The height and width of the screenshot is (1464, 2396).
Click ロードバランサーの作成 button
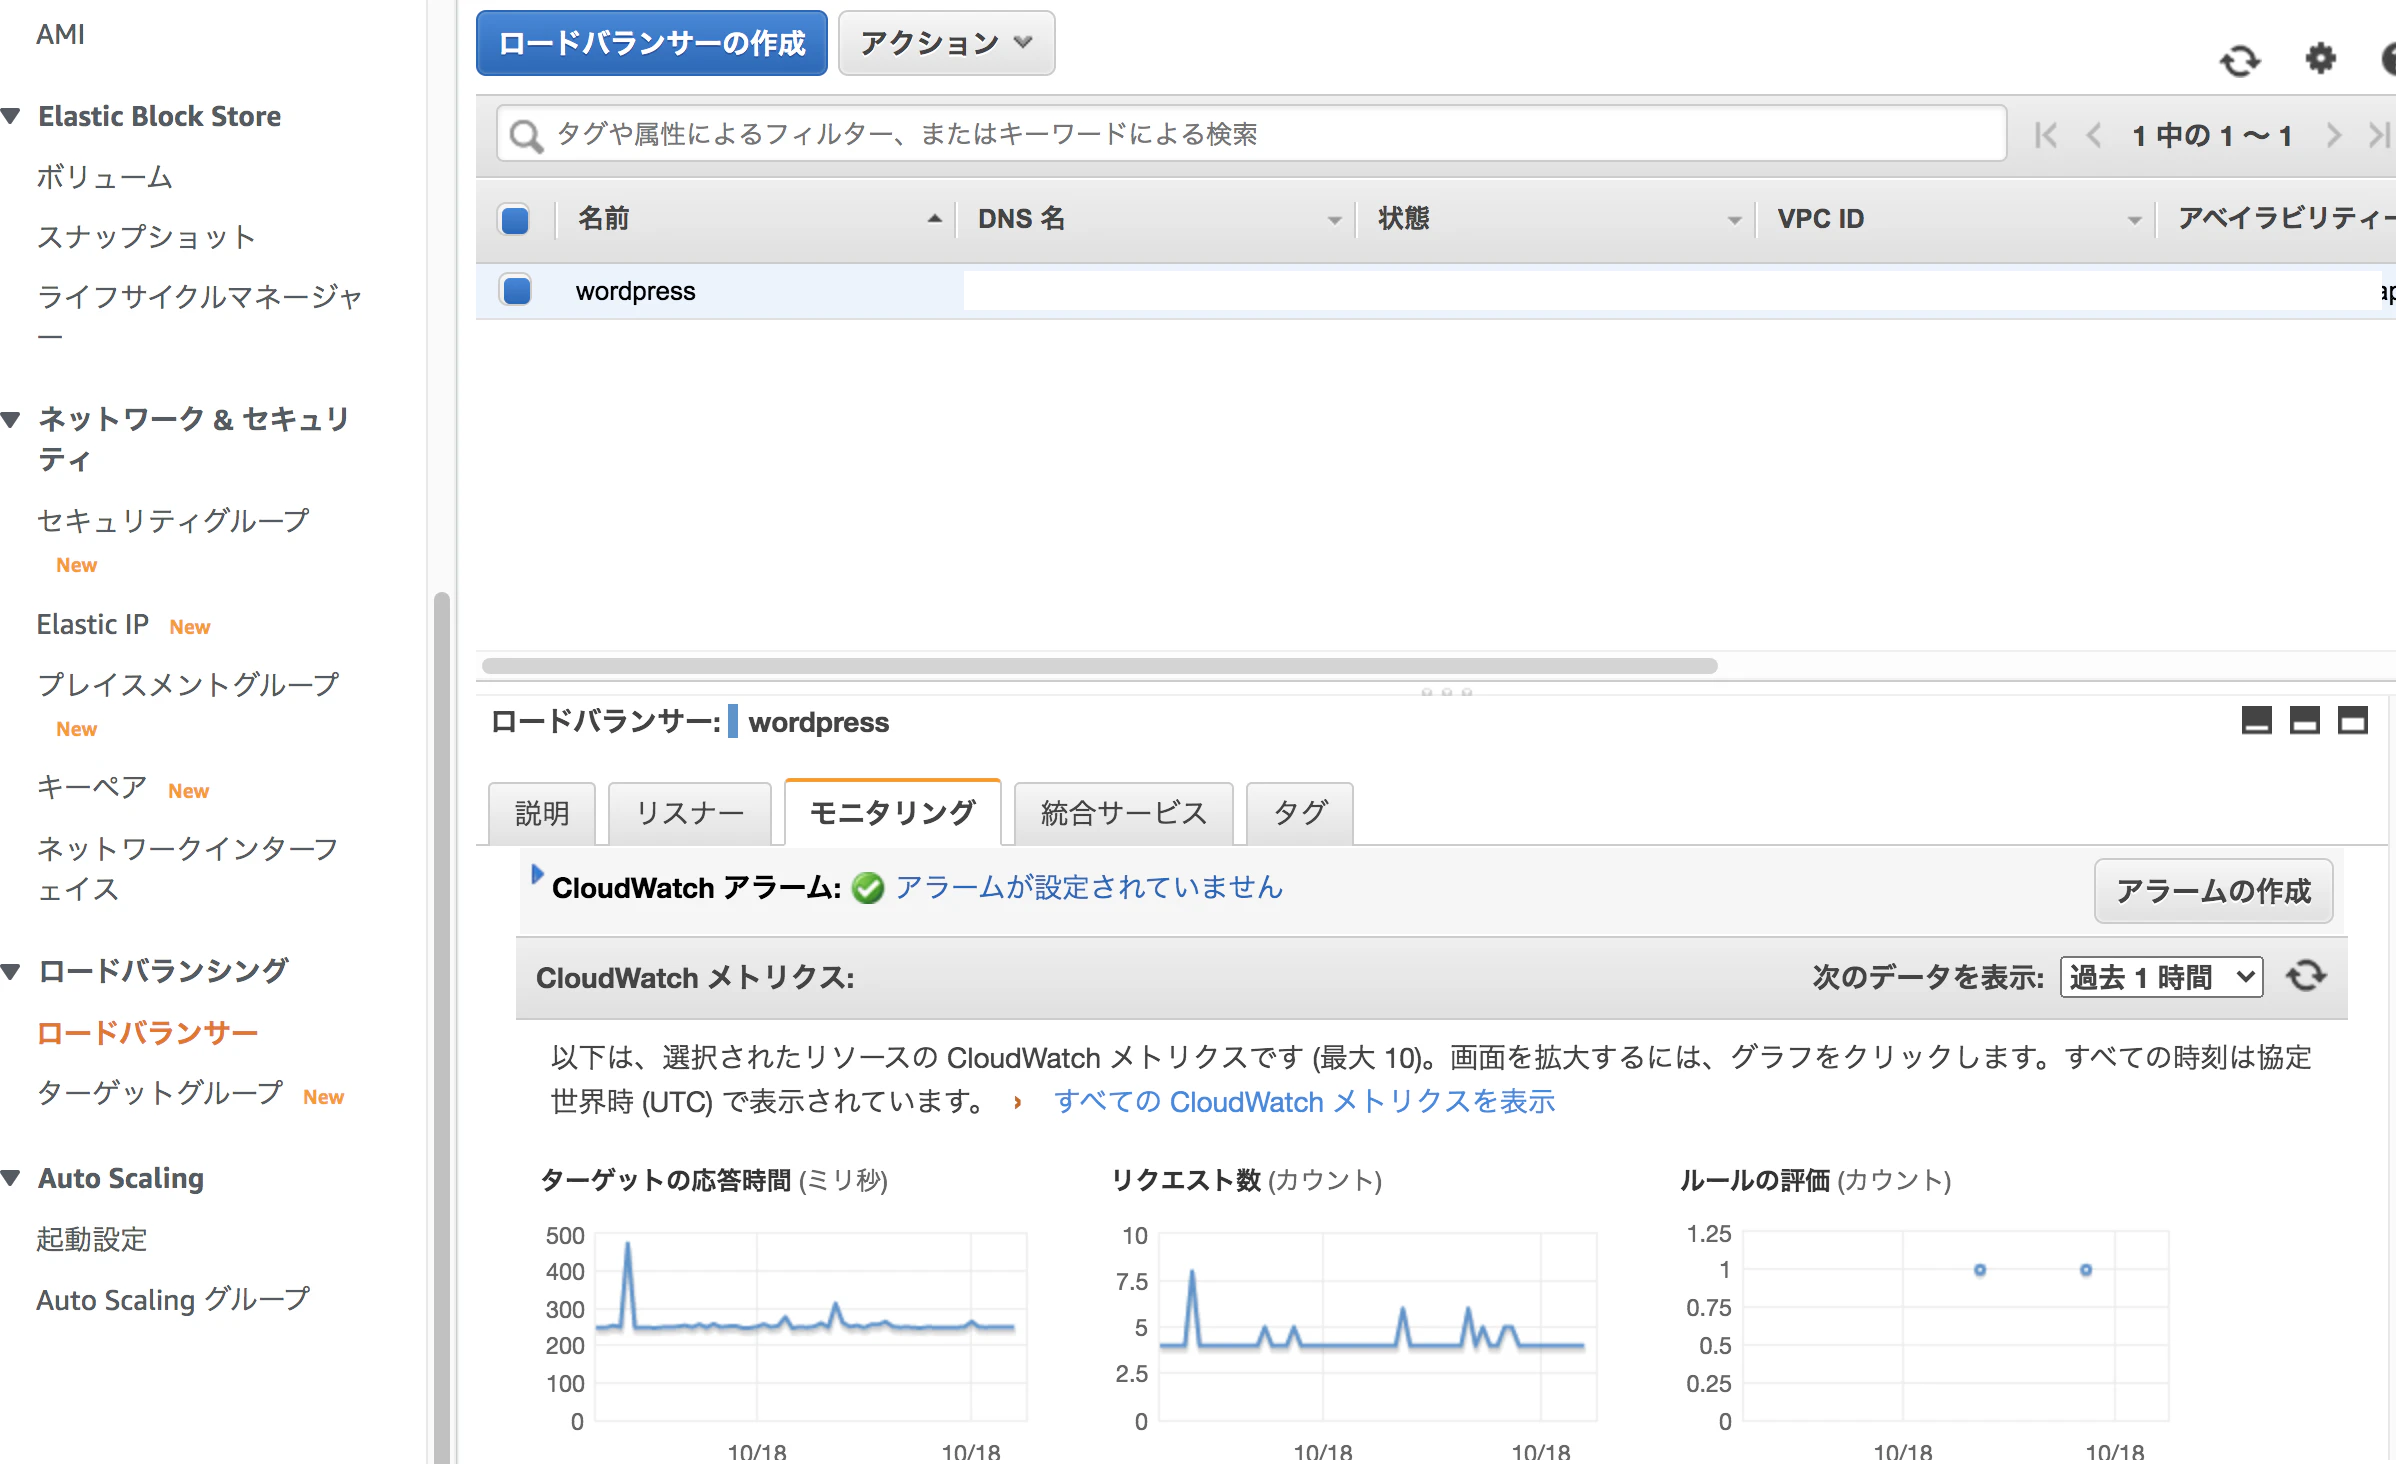(x=652, y=43)
